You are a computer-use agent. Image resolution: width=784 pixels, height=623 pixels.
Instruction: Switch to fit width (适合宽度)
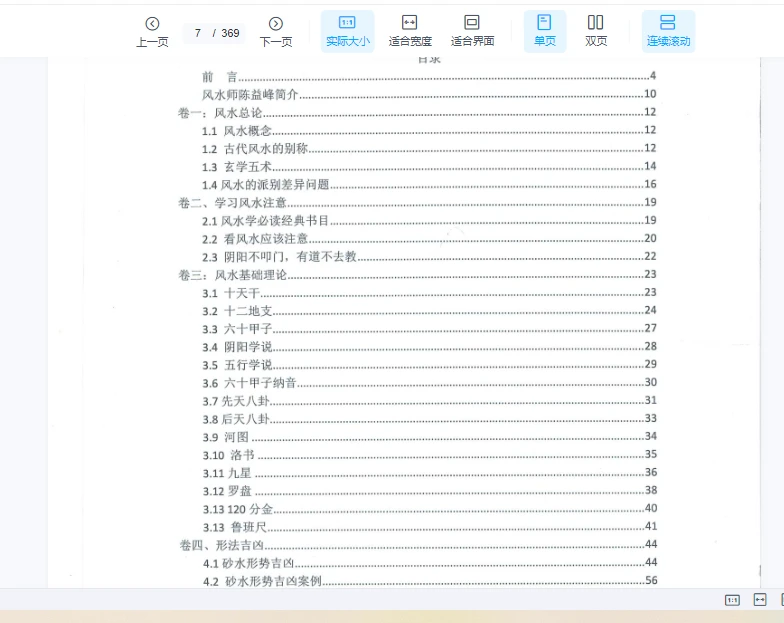(x=410, y=31)
